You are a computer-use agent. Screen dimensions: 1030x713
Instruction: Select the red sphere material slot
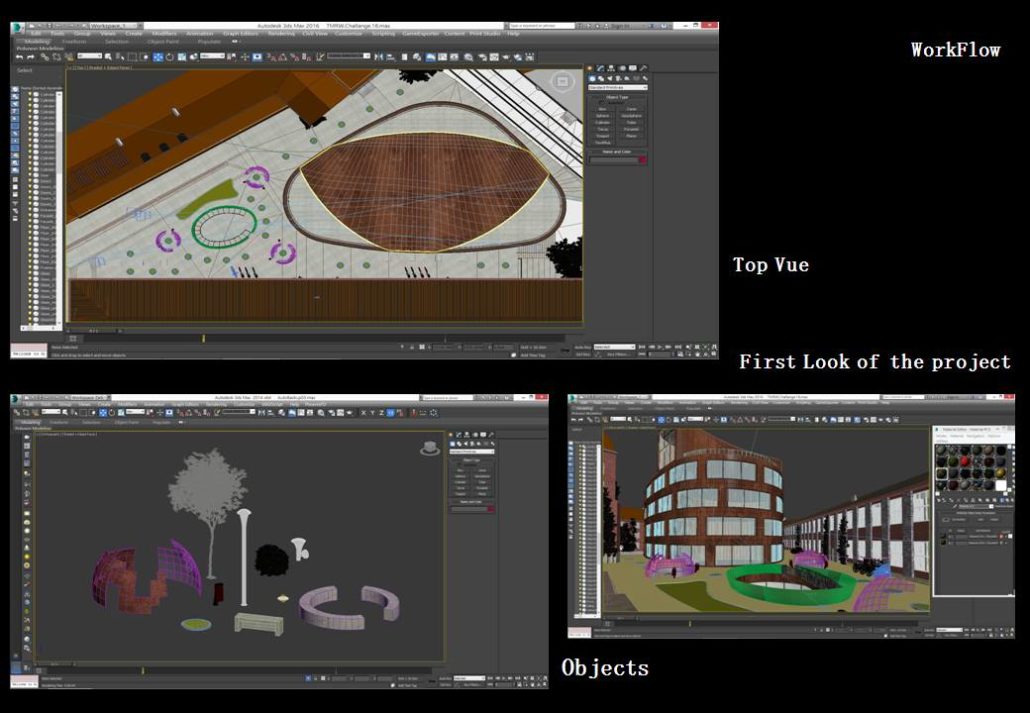[x=965, y=462]
